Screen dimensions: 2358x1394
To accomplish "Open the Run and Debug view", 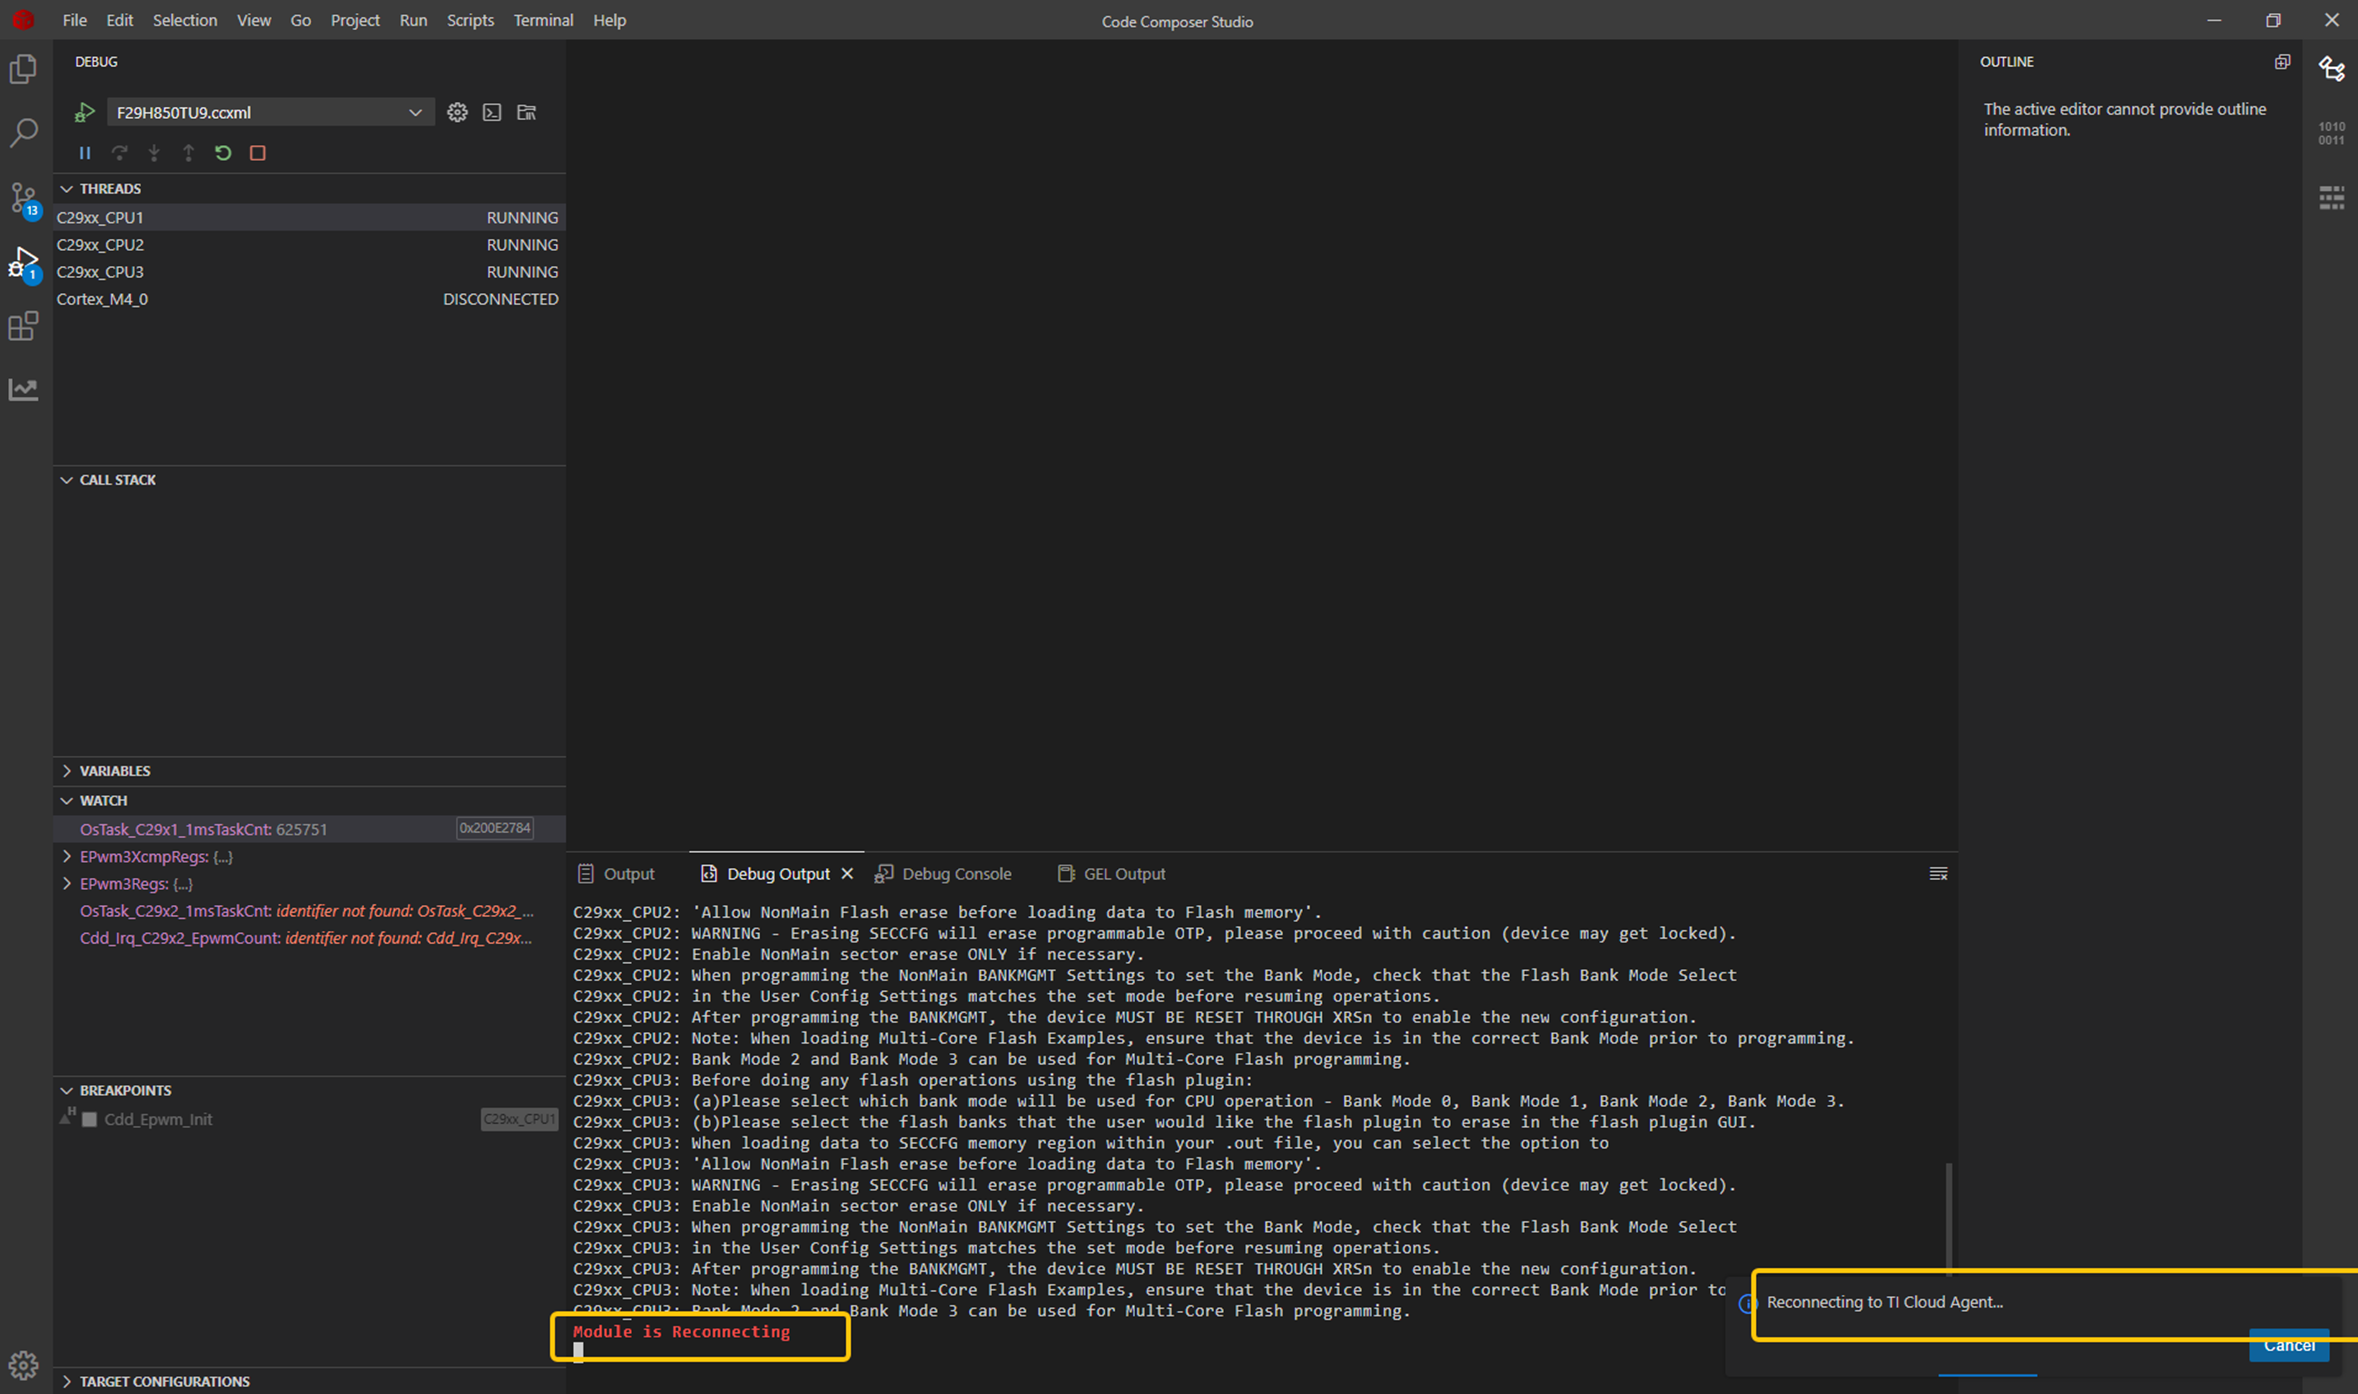I will pyautogui.click(x=23, y=263).
